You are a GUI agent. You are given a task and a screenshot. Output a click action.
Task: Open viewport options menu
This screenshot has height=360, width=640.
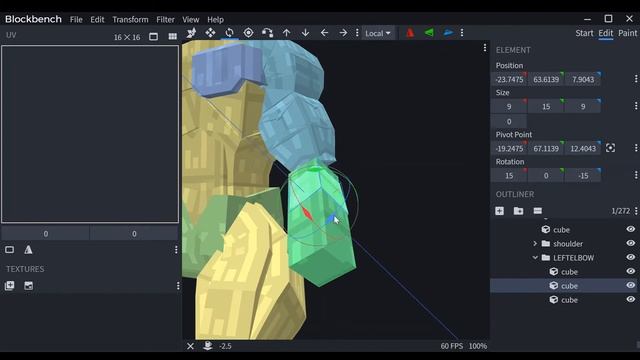coord(485,48)
